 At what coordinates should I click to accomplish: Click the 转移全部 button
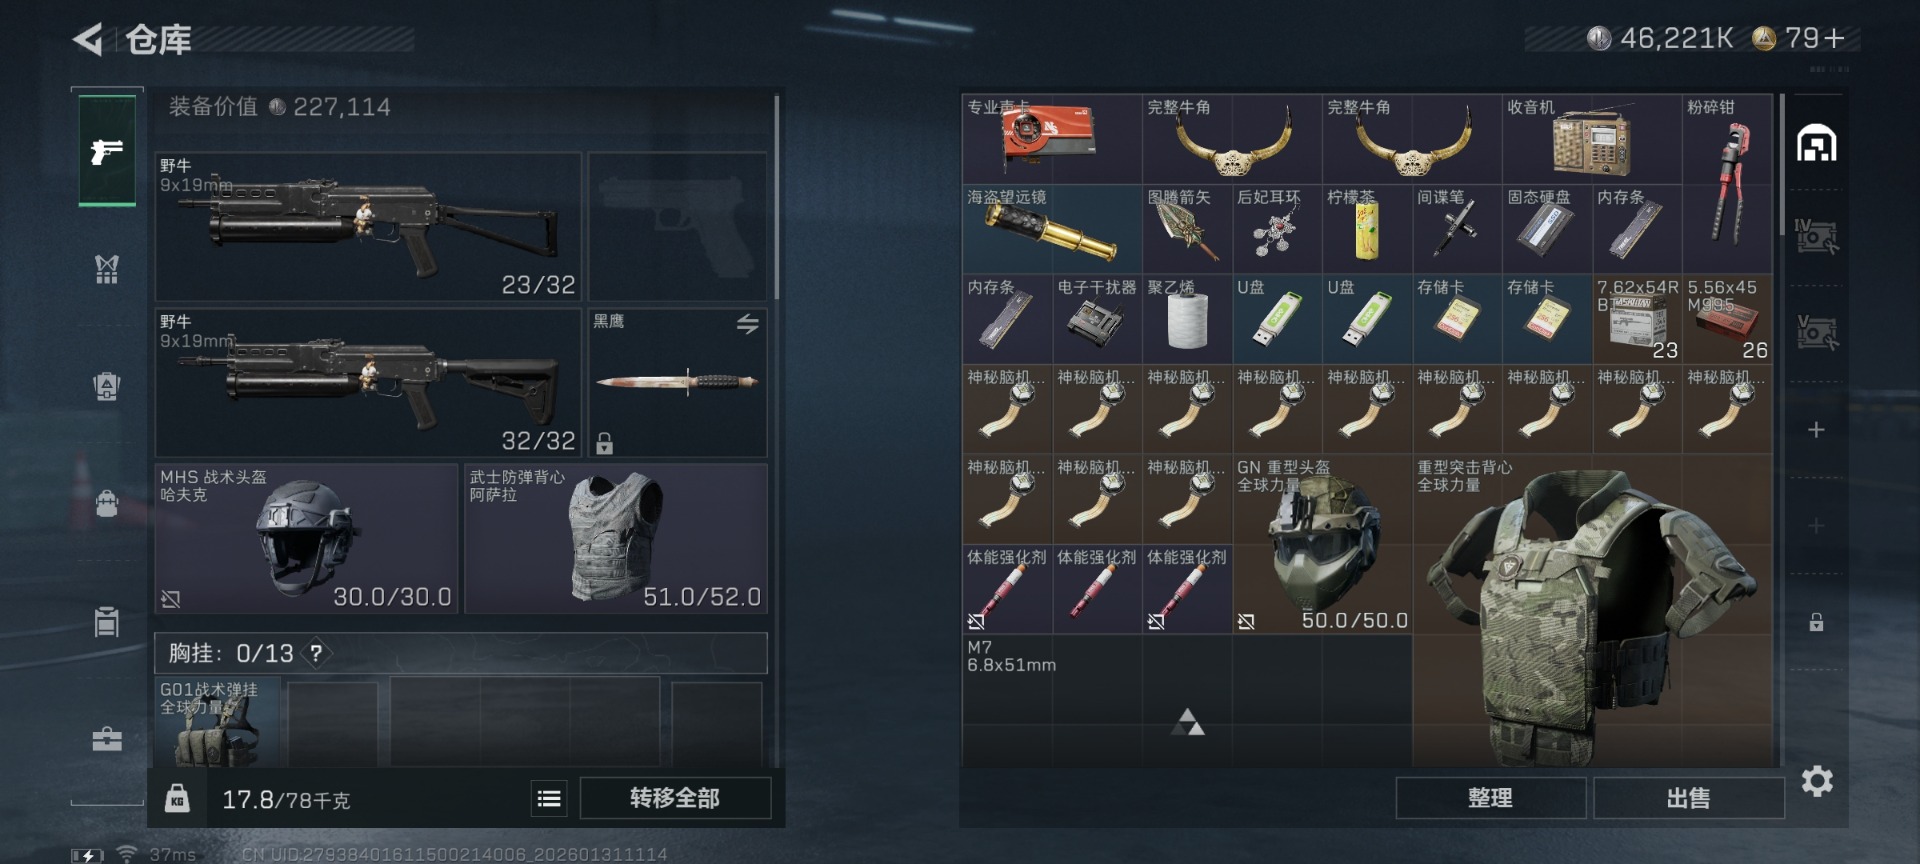[x=675, y=798]
